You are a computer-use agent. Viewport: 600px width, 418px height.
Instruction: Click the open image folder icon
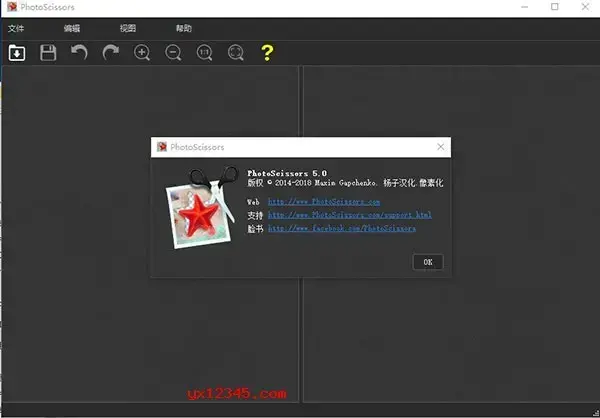pyautogui.click(x=17, y=52)
